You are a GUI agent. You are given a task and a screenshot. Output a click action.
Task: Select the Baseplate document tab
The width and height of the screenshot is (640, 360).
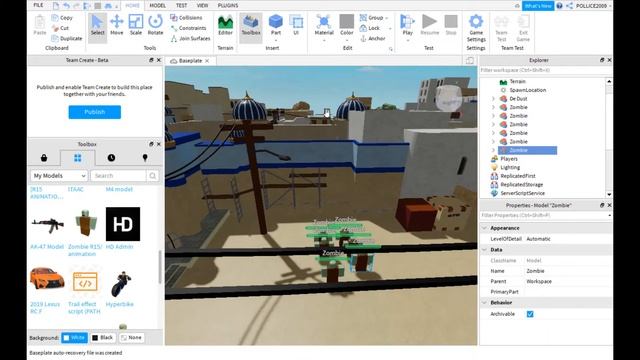point(190,61)
